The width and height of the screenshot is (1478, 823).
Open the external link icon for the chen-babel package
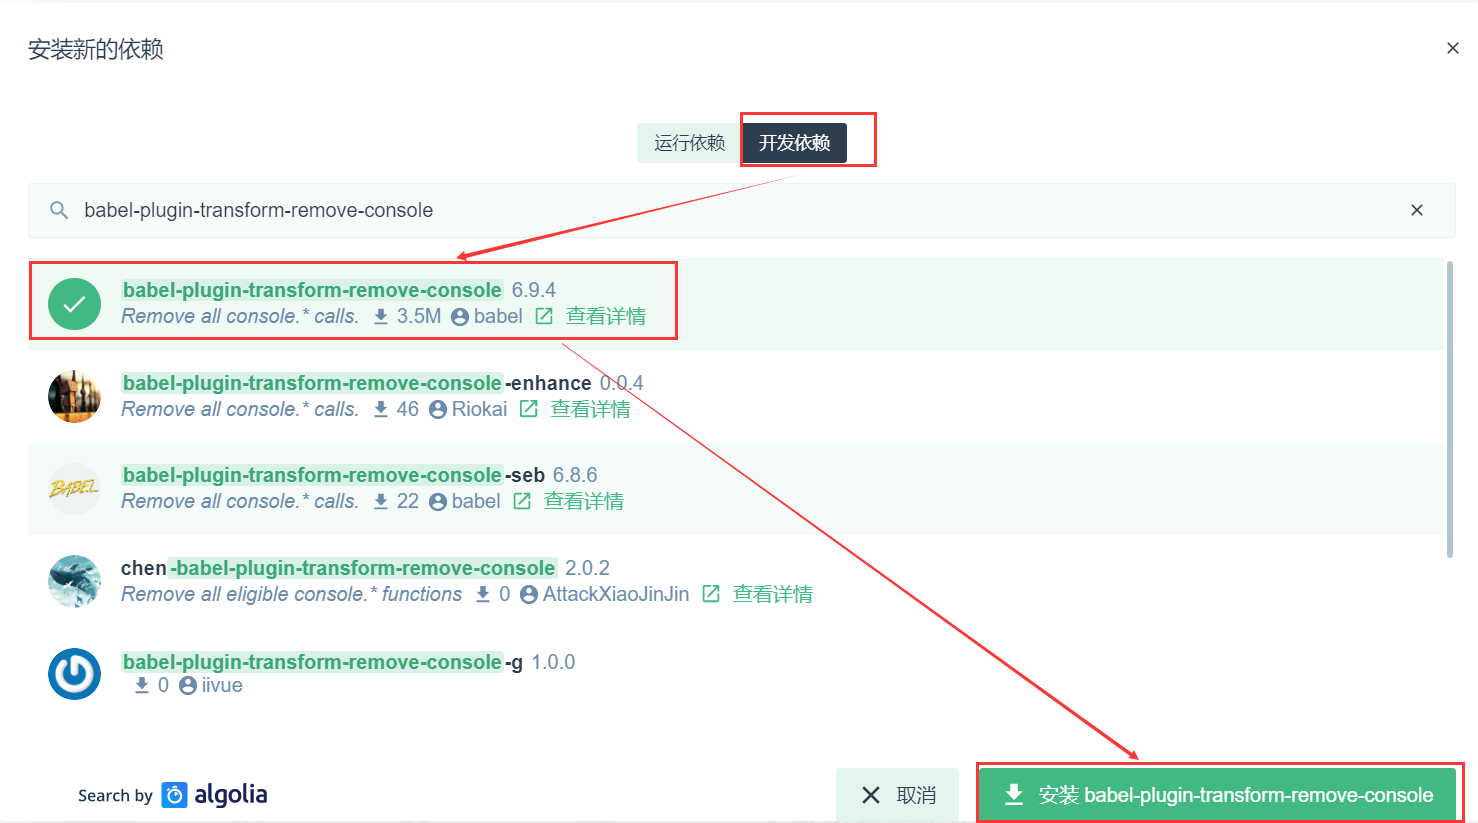pyautogui.click(x=711, y=594)
